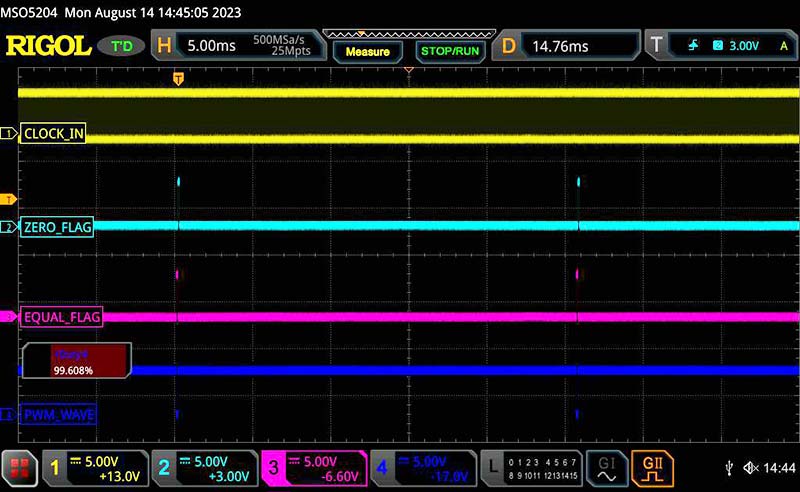Tap the T'D trigger status indicator
This screenshot has width=800, height=492.
[121, 46]
